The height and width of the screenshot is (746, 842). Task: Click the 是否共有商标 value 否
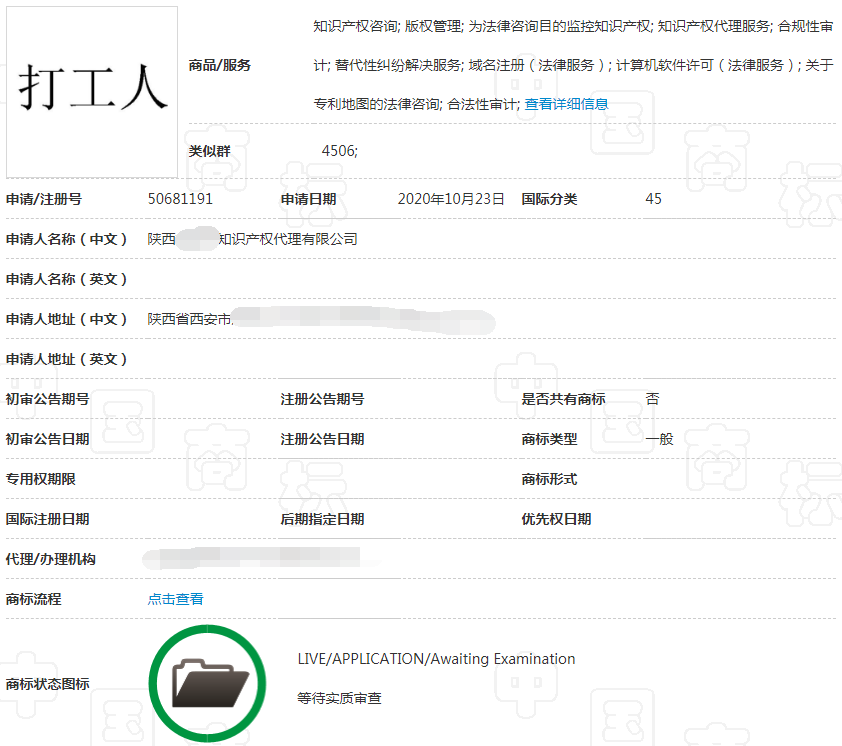pyautogui.click(x=652, y=399)
